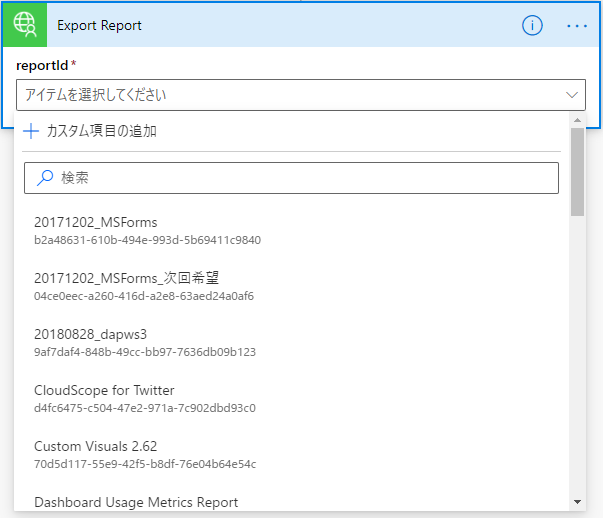Open the three-dot more options menu
603x518 pixels.
tap(577, 26)
